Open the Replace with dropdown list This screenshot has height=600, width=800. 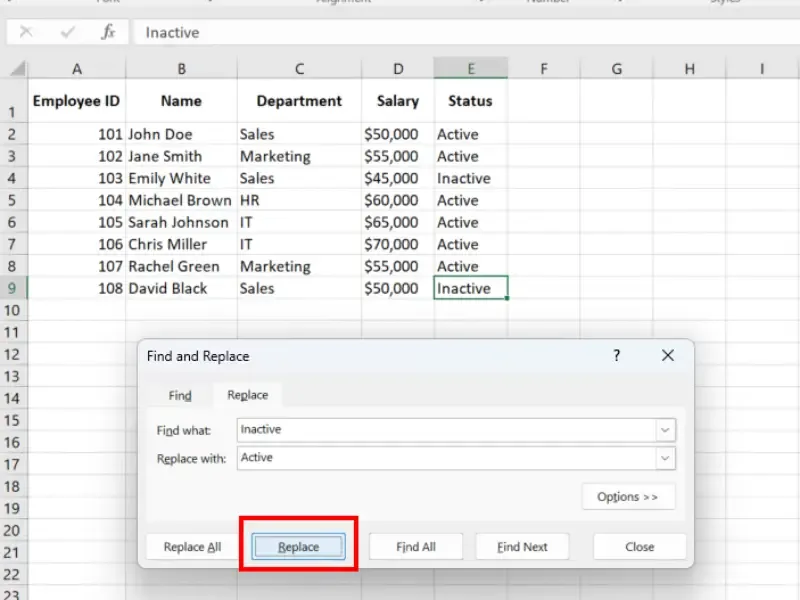point(665,458)
